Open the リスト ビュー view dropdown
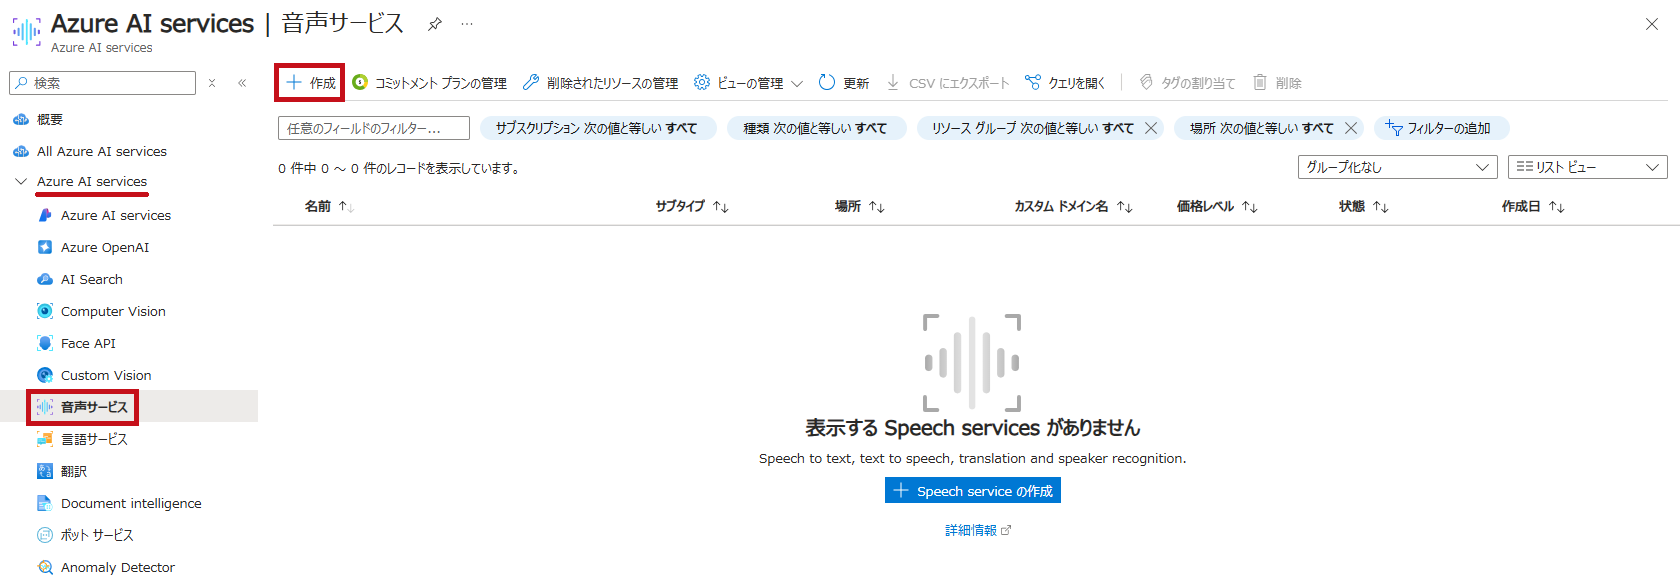 (x=1588, y=167)
